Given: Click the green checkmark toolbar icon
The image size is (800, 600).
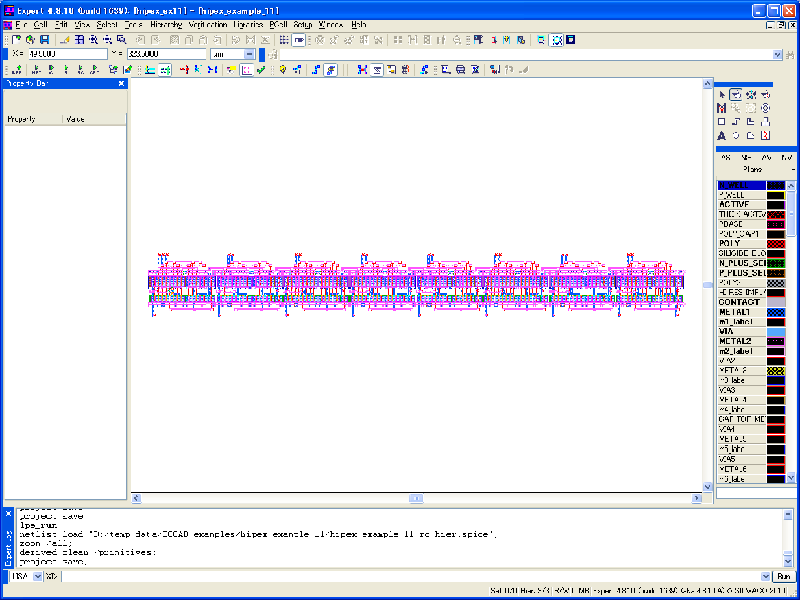Looking at the screenshot, I should (x=260, y=70).
